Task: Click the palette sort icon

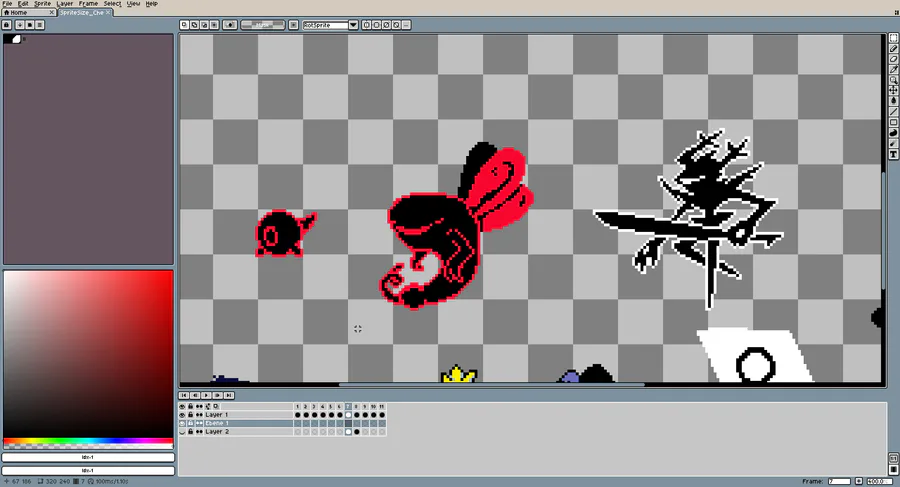Action: (x=20, y=25)
